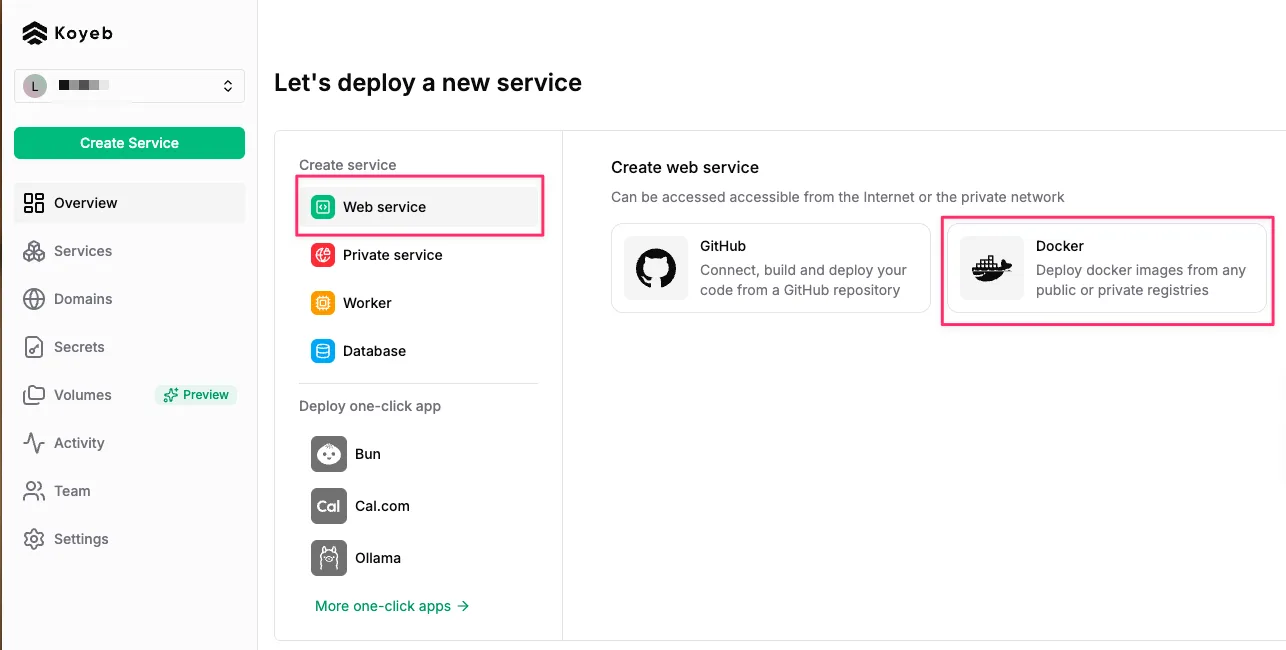Click the Koyeb logo icon

[x=34, y=33]
